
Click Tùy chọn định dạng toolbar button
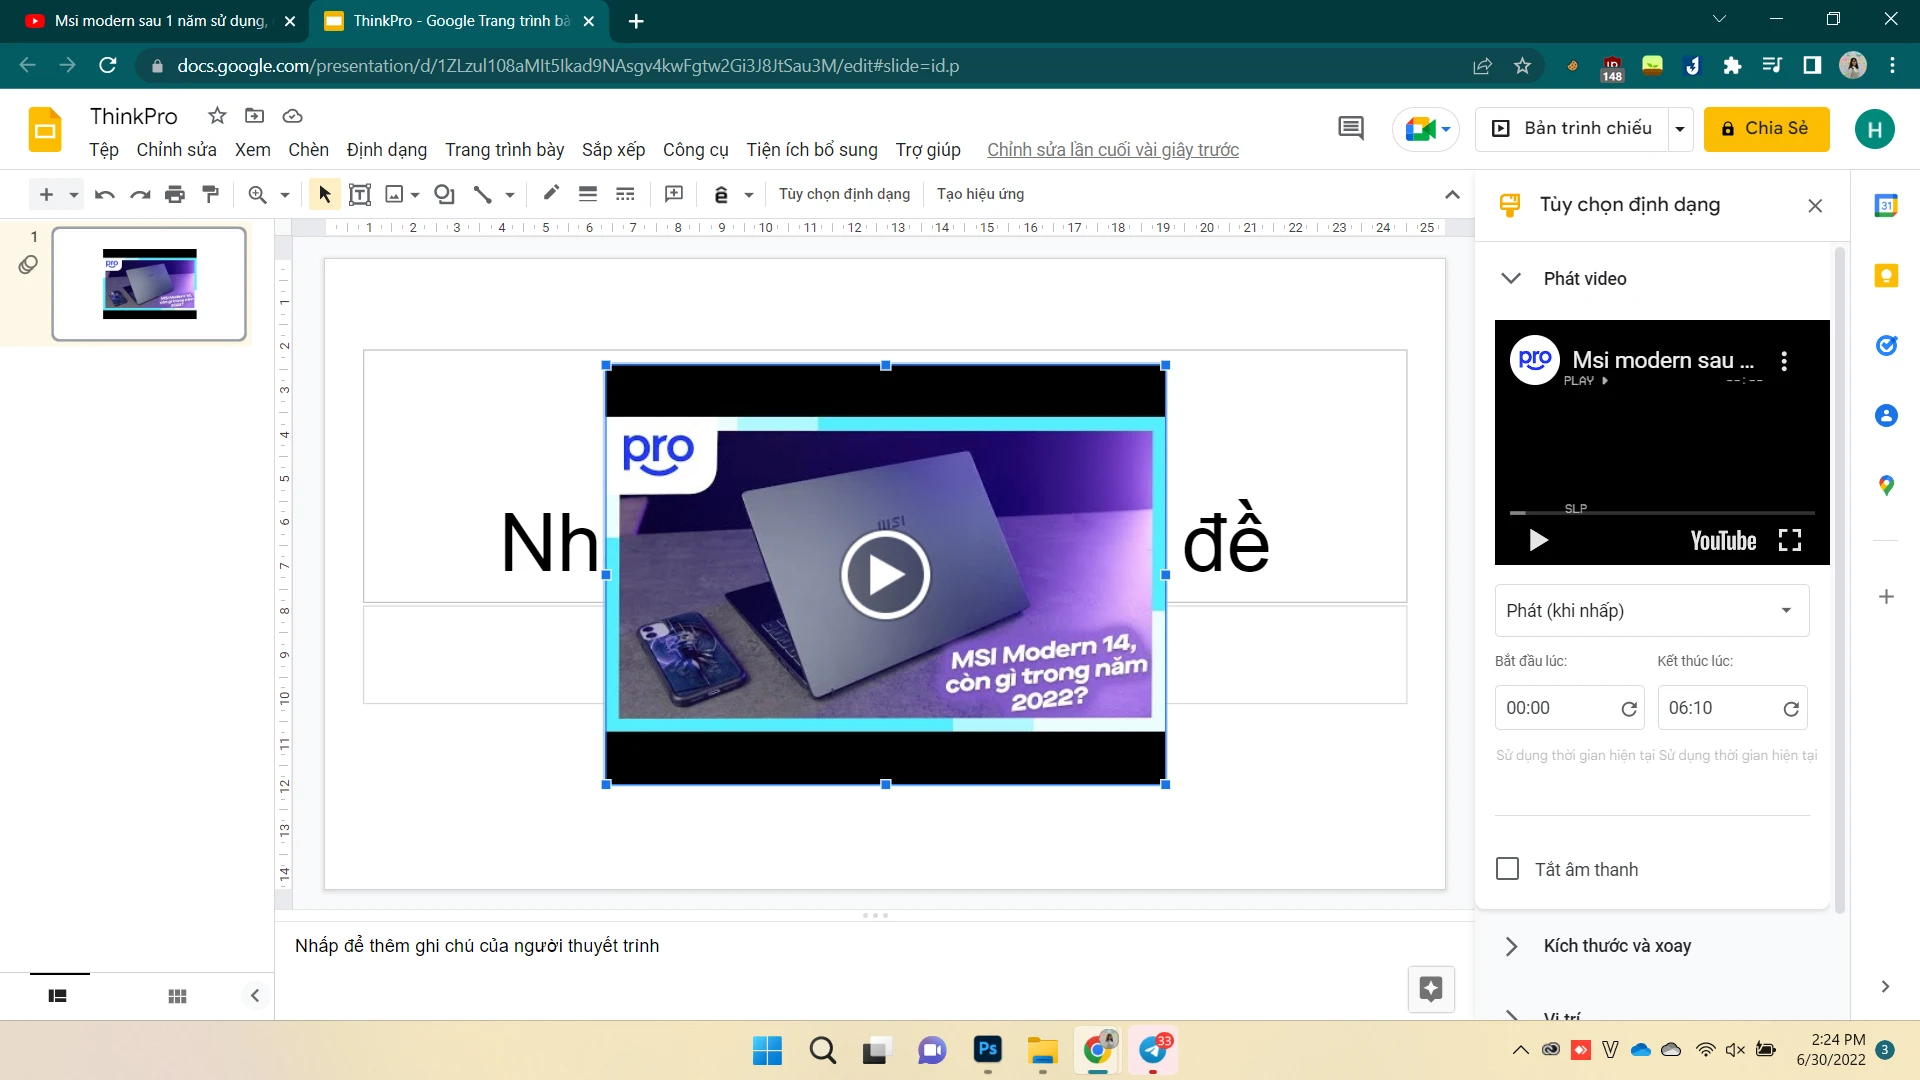point(844,194)
